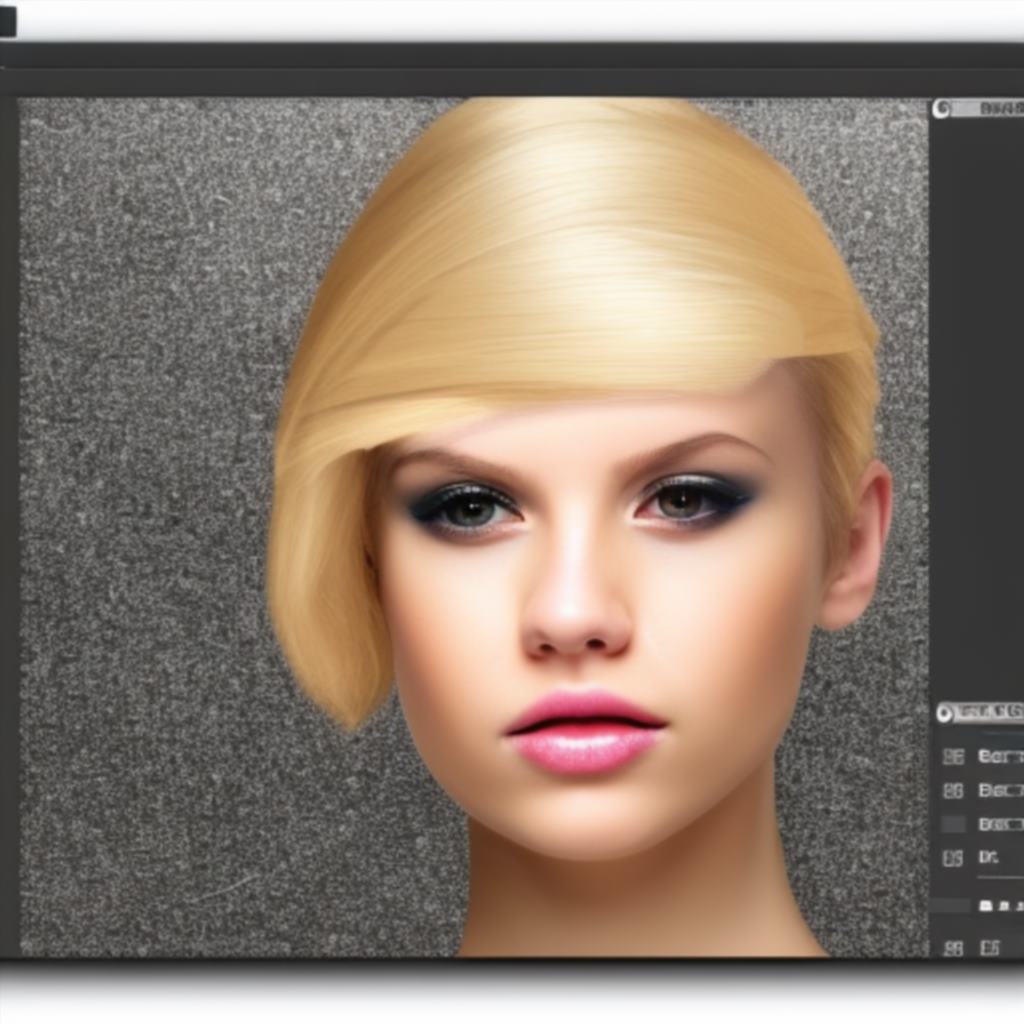
Task: Click the grid icon in bottom panel row
Action: pyautogui.click(x=953, y=948)
